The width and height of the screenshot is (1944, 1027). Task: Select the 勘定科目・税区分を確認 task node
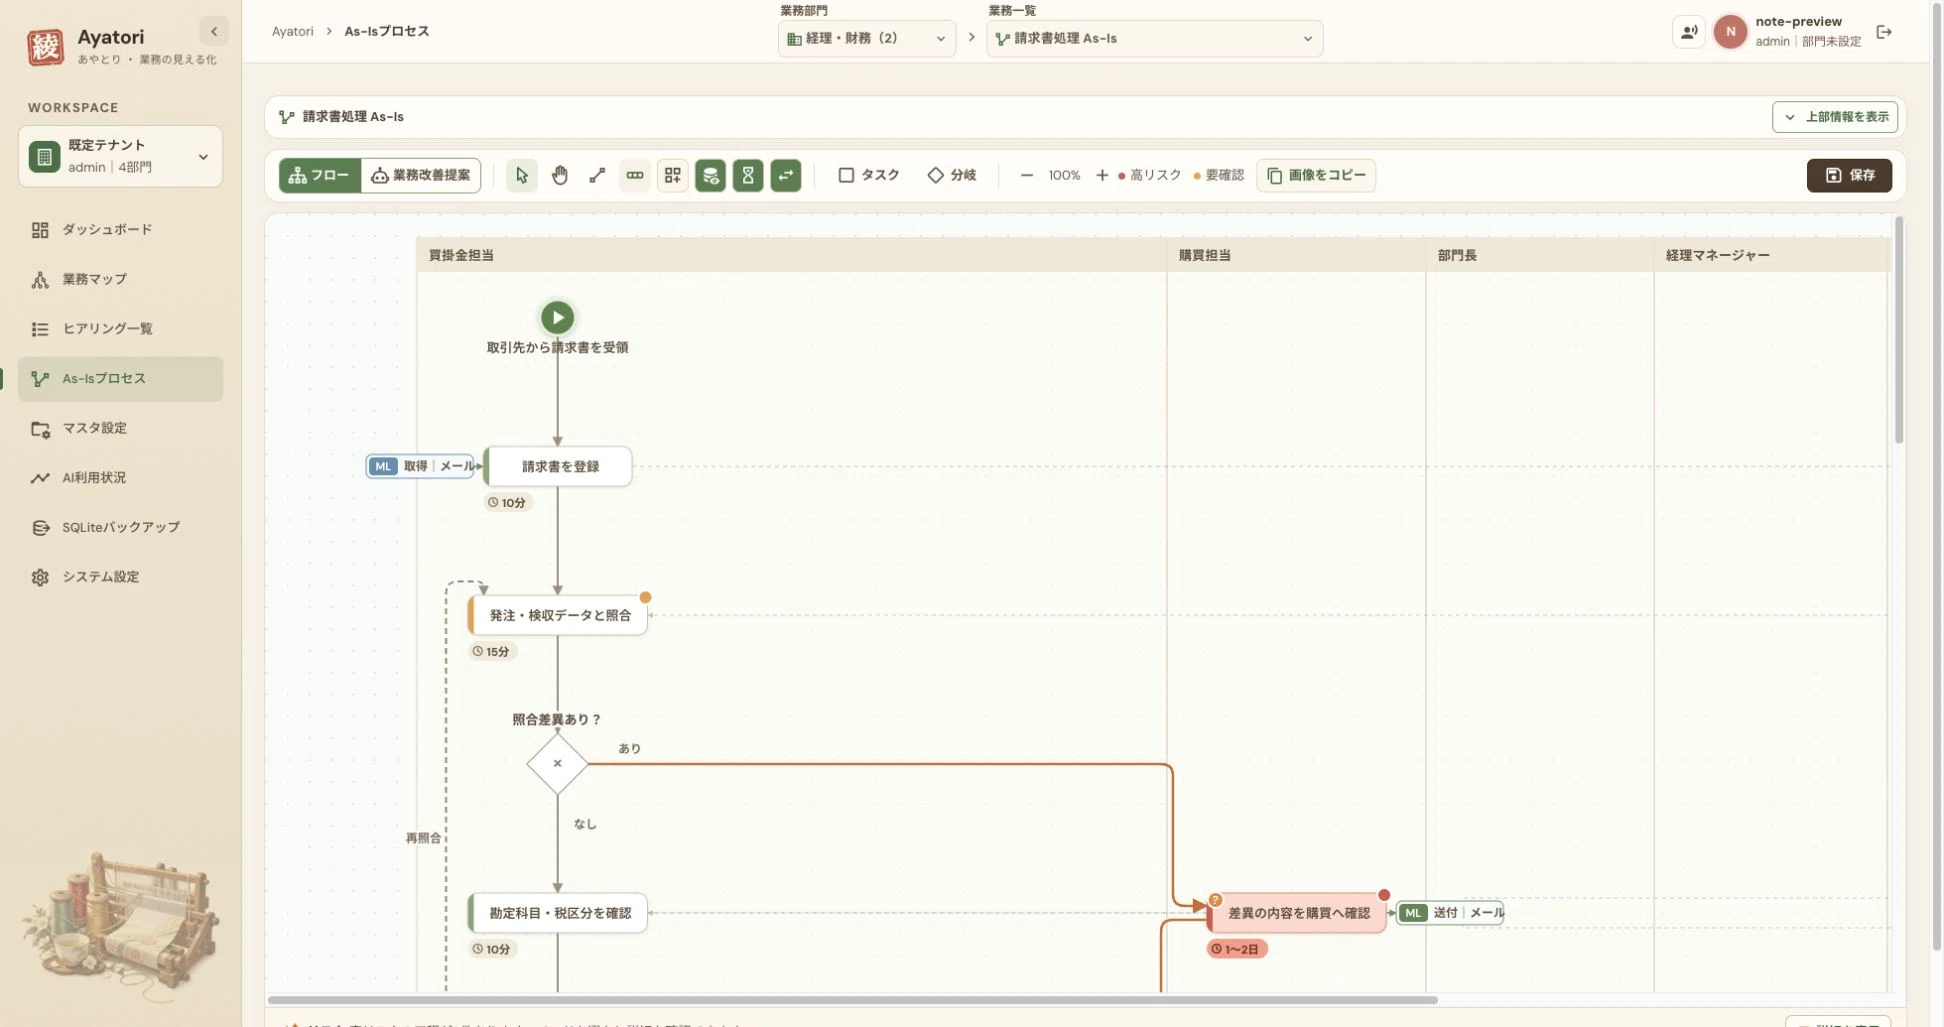558,913
